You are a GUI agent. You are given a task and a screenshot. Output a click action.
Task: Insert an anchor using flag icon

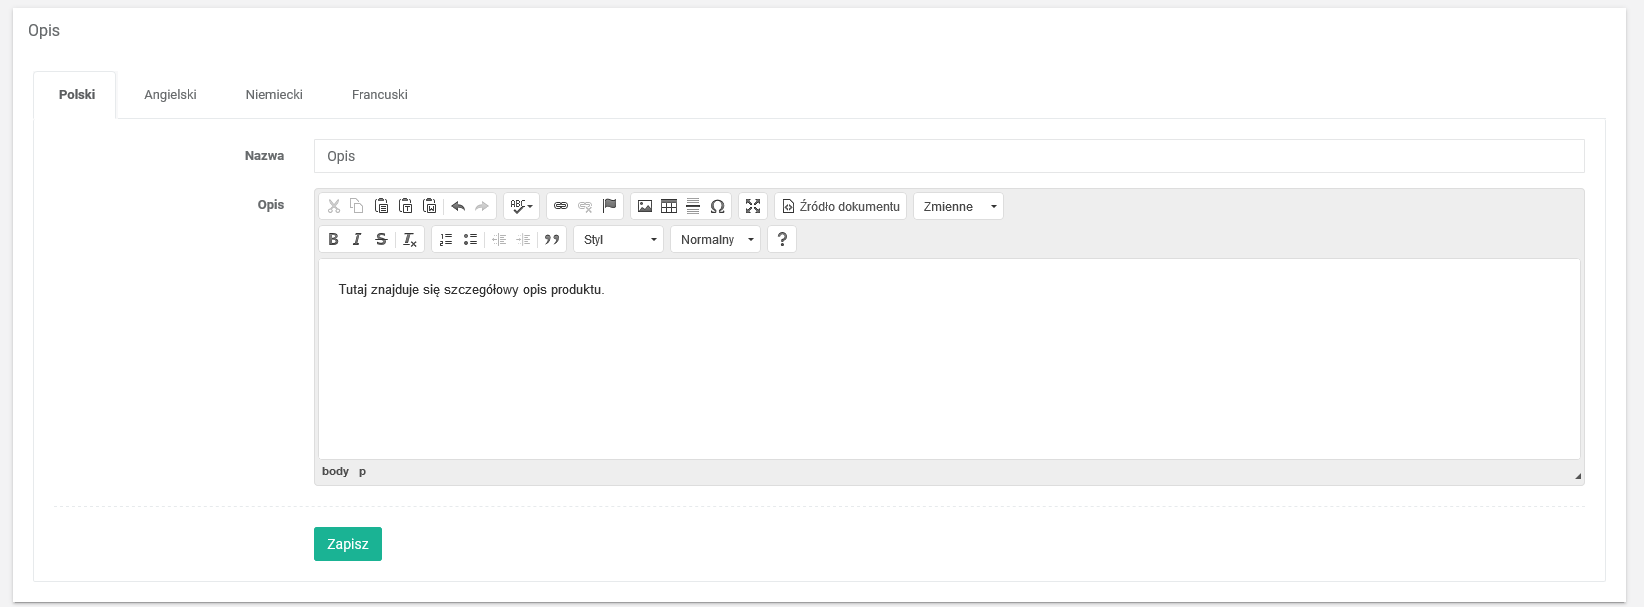[x=609, y=206]
